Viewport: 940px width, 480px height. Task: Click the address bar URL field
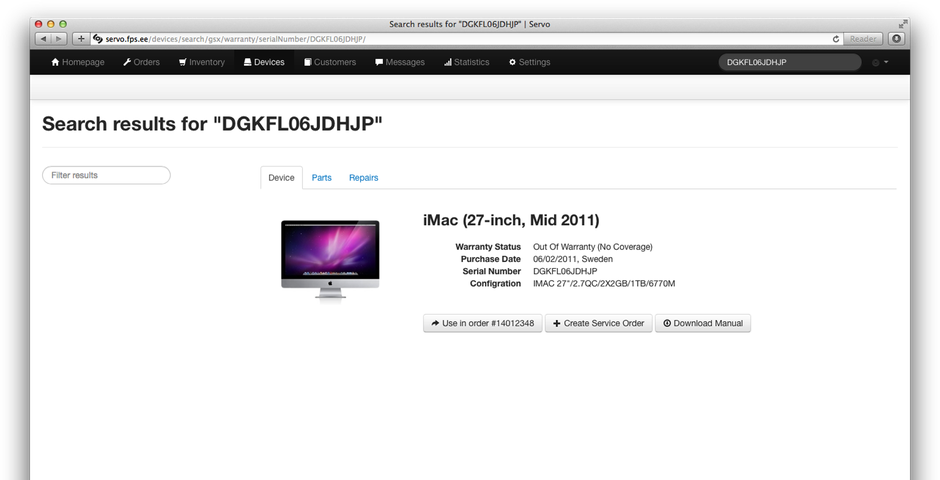[468, 39]
